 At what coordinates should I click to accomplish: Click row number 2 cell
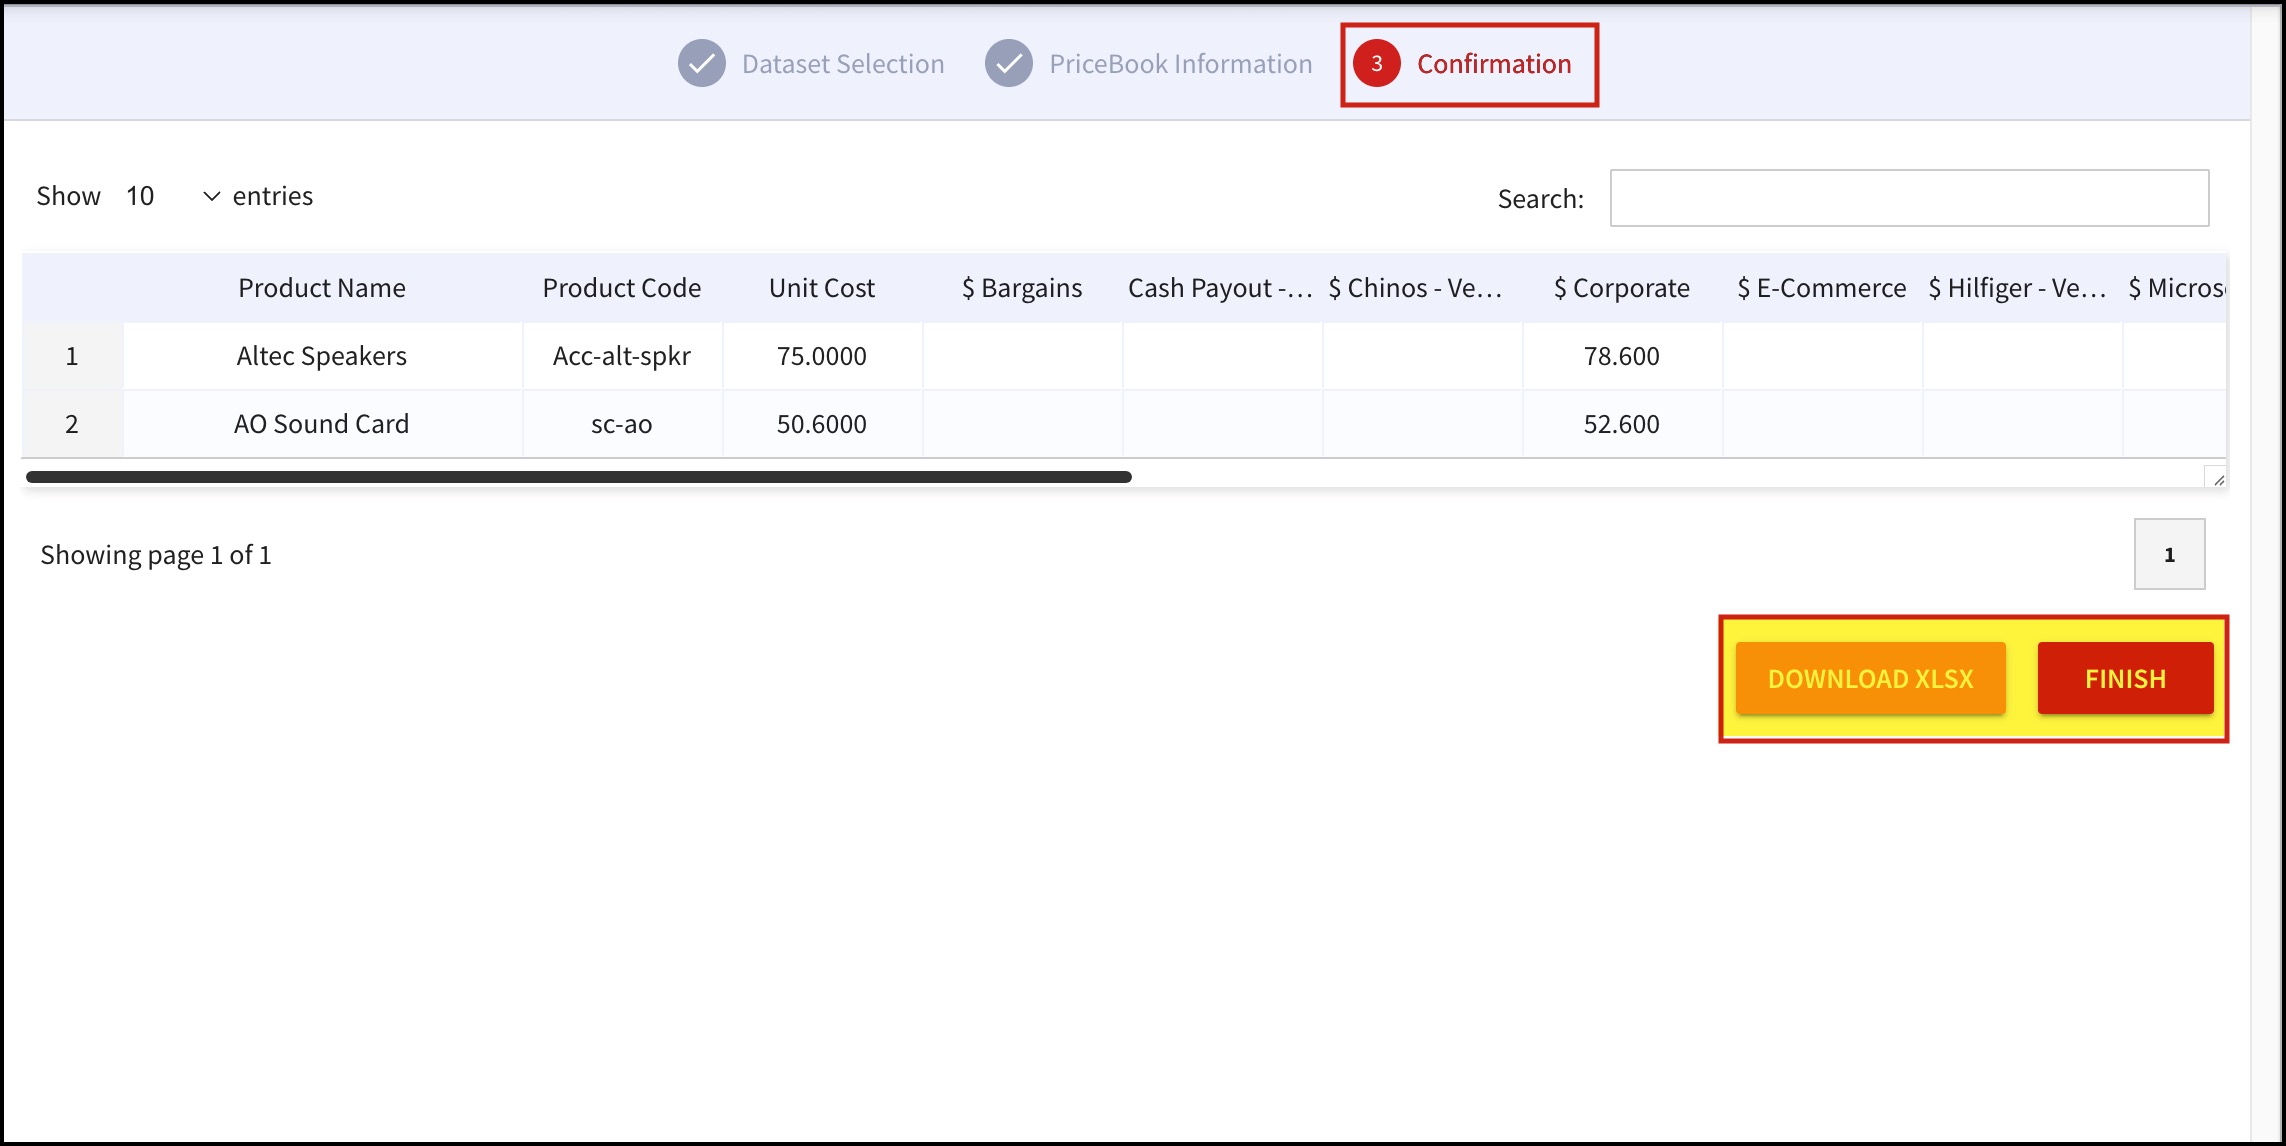tap(72, 424)
